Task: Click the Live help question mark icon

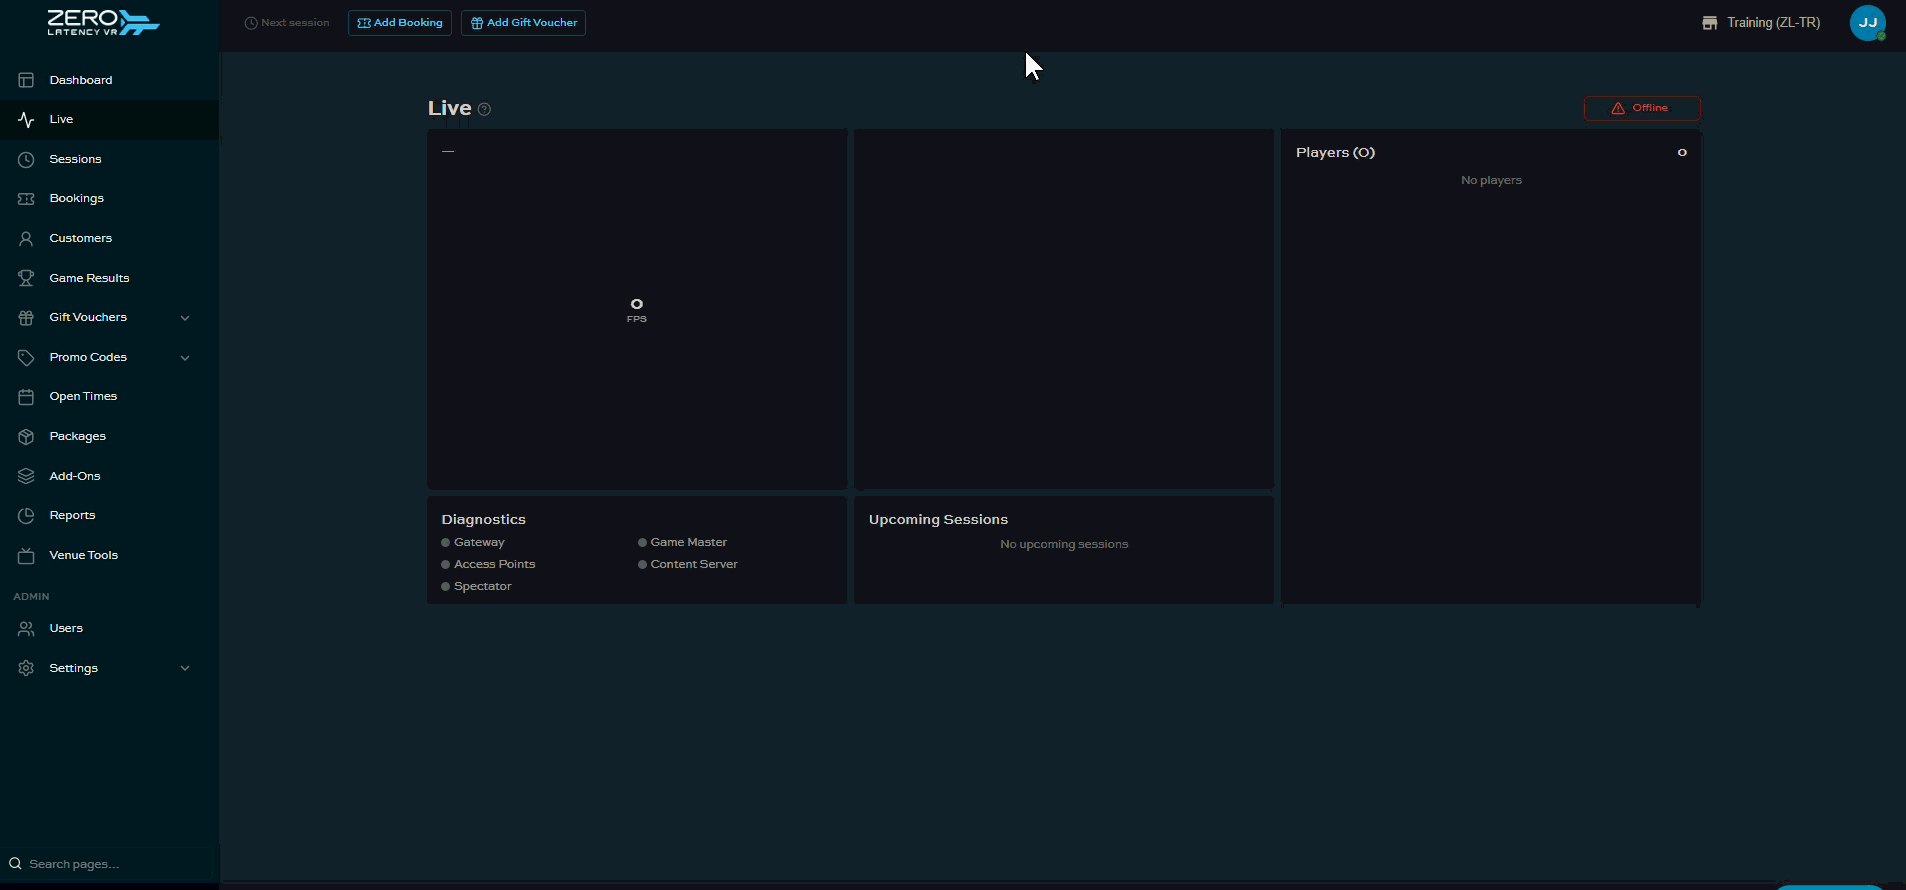Action: pos(484,109)
